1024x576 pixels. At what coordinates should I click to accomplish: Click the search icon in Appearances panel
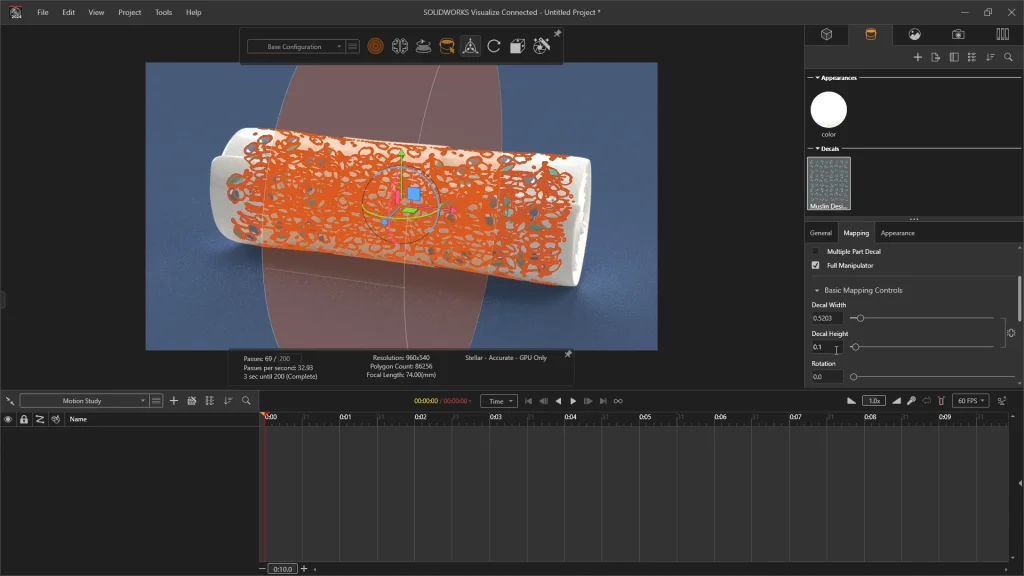click(1008, 57)
